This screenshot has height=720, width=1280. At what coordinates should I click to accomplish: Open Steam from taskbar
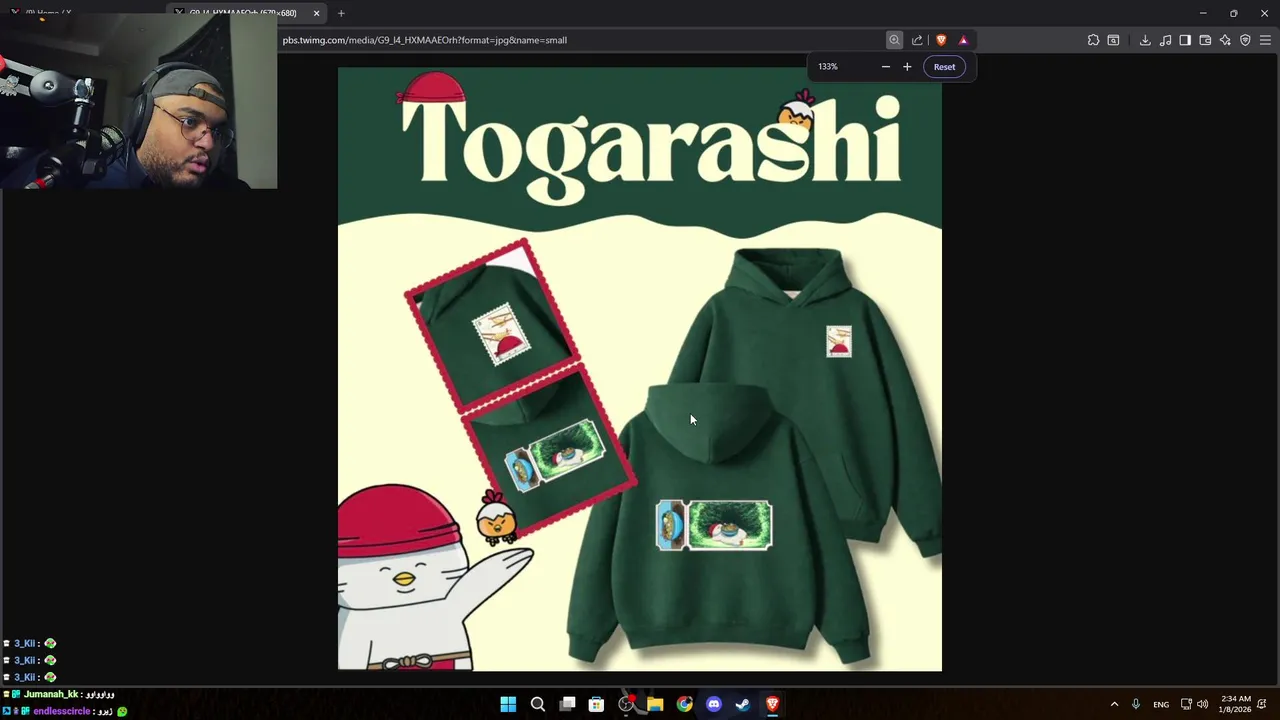click(743, 704)
